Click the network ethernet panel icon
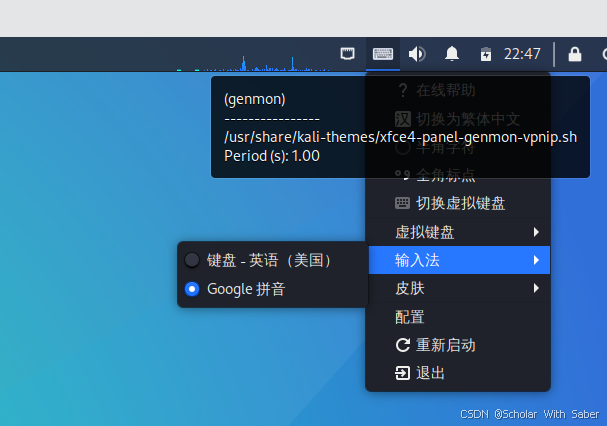The image size is (607, 426). (x=347, y=53)
